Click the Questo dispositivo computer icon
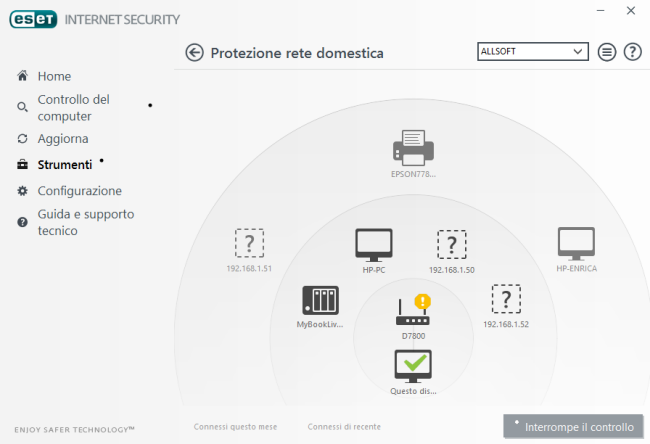The image size is (650, 444). pyautogui.click(x=413, y=366)
